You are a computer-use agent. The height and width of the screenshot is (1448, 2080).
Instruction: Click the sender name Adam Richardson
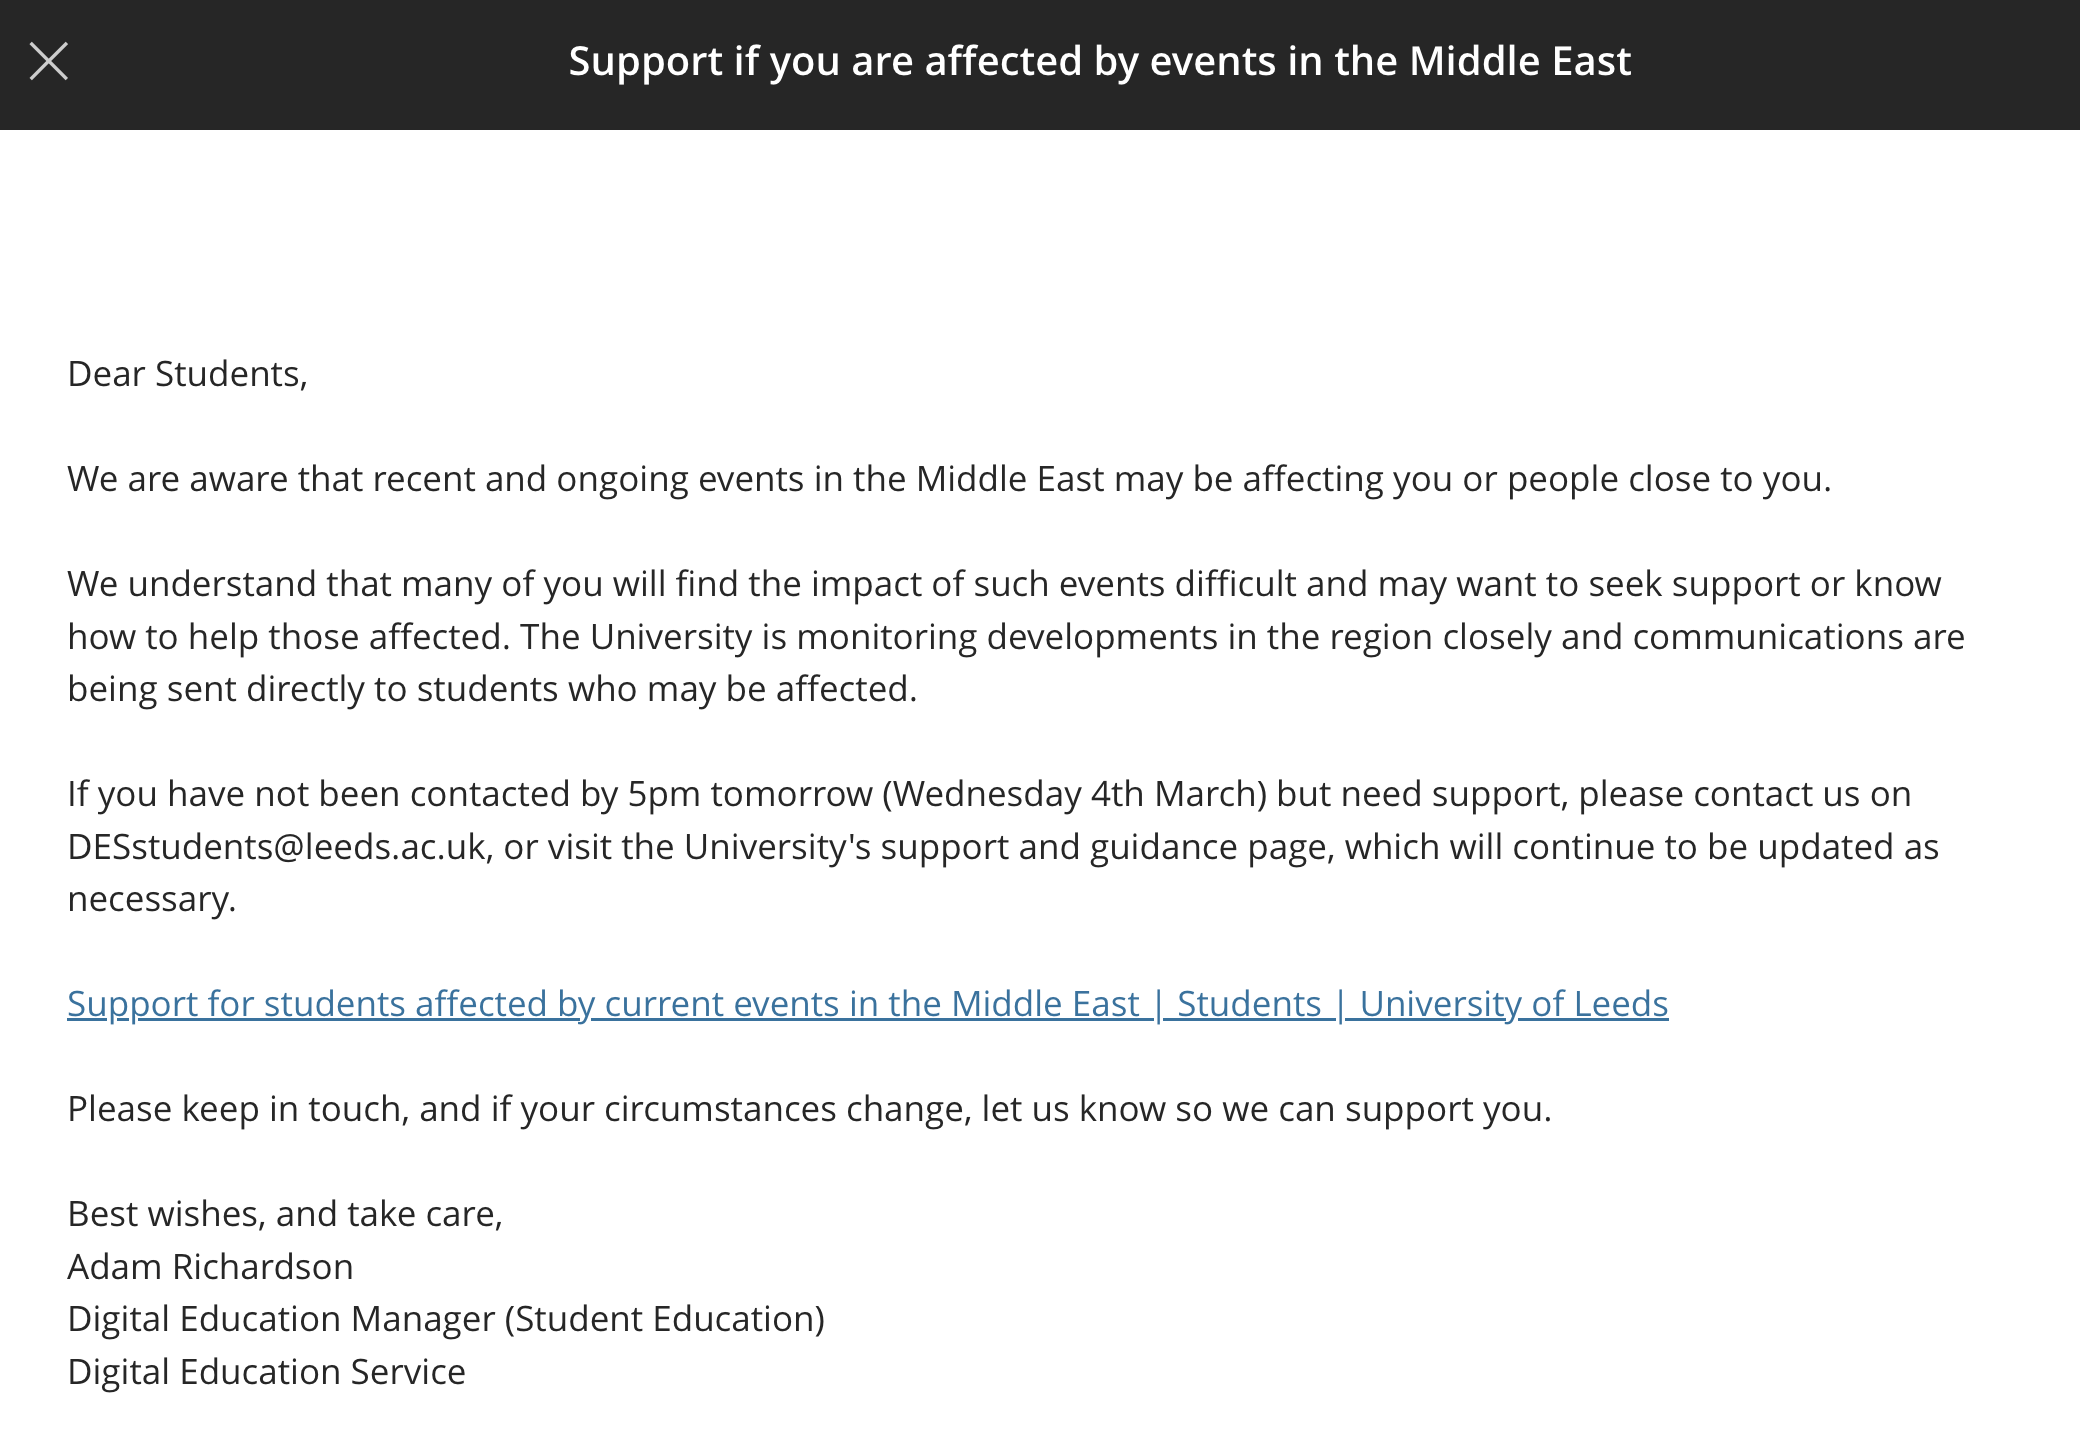pyautogui.click(x=210, y=1267)
